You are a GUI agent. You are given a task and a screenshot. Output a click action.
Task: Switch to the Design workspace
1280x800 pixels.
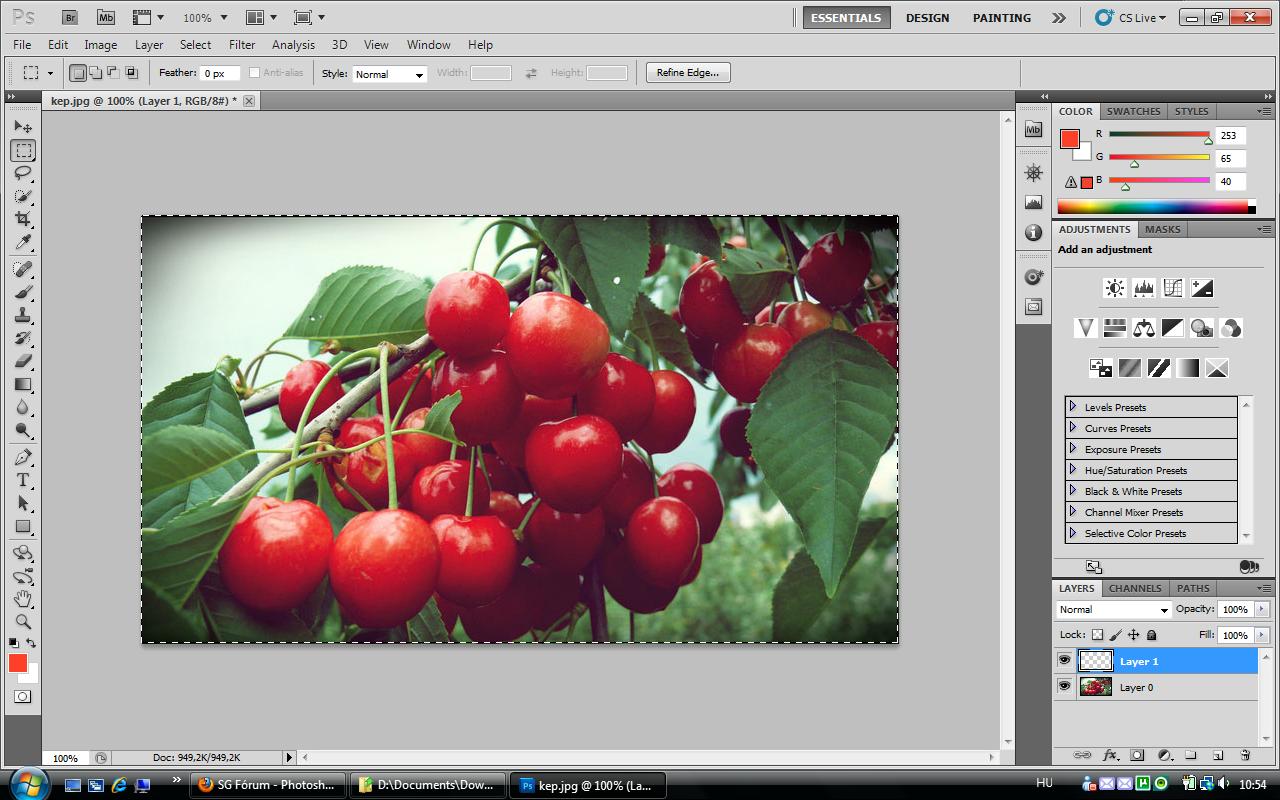tap(927, 18)
